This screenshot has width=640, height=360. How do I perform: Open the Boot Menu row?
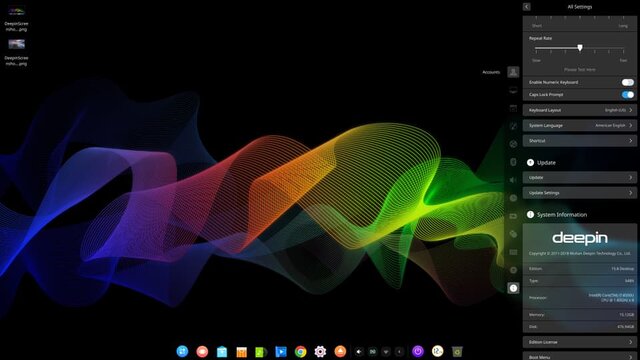tap(580, 356)
